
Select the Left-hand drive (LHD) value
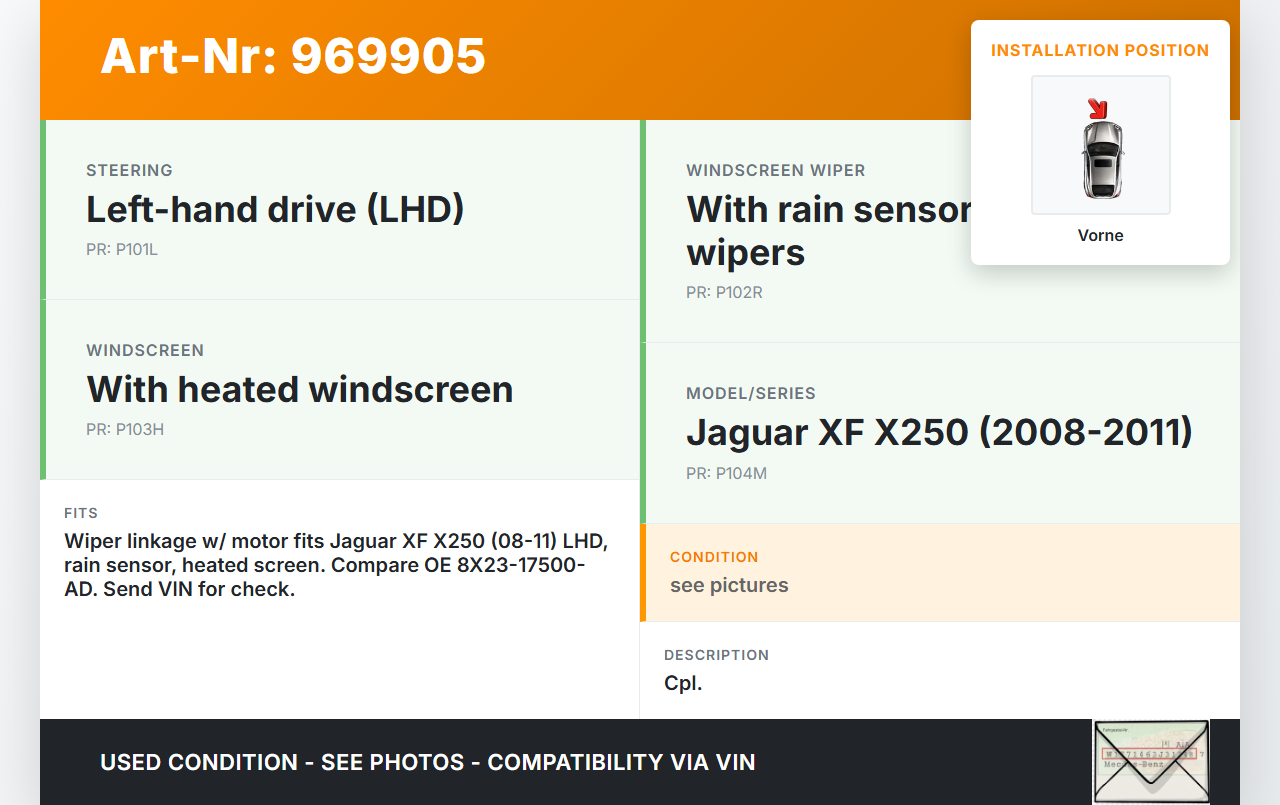point(275,209)
